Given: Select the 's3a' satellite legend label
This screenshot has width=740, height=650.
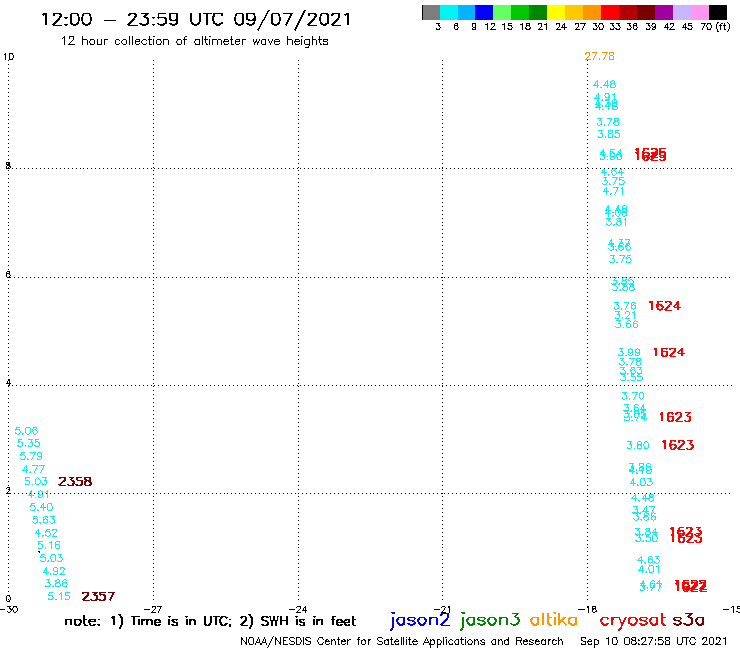Looking at the screenshot, I should point(688,620).
